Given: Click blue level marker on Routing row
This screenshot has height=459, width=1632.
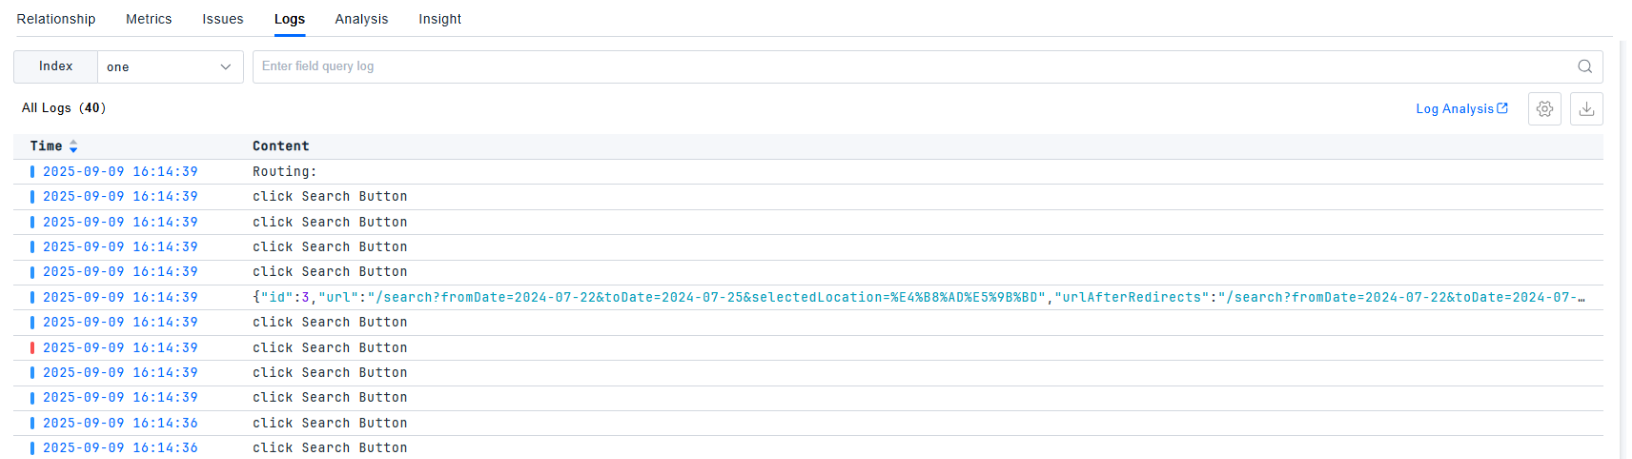Looking at the screenshot, I should point(32,172).
